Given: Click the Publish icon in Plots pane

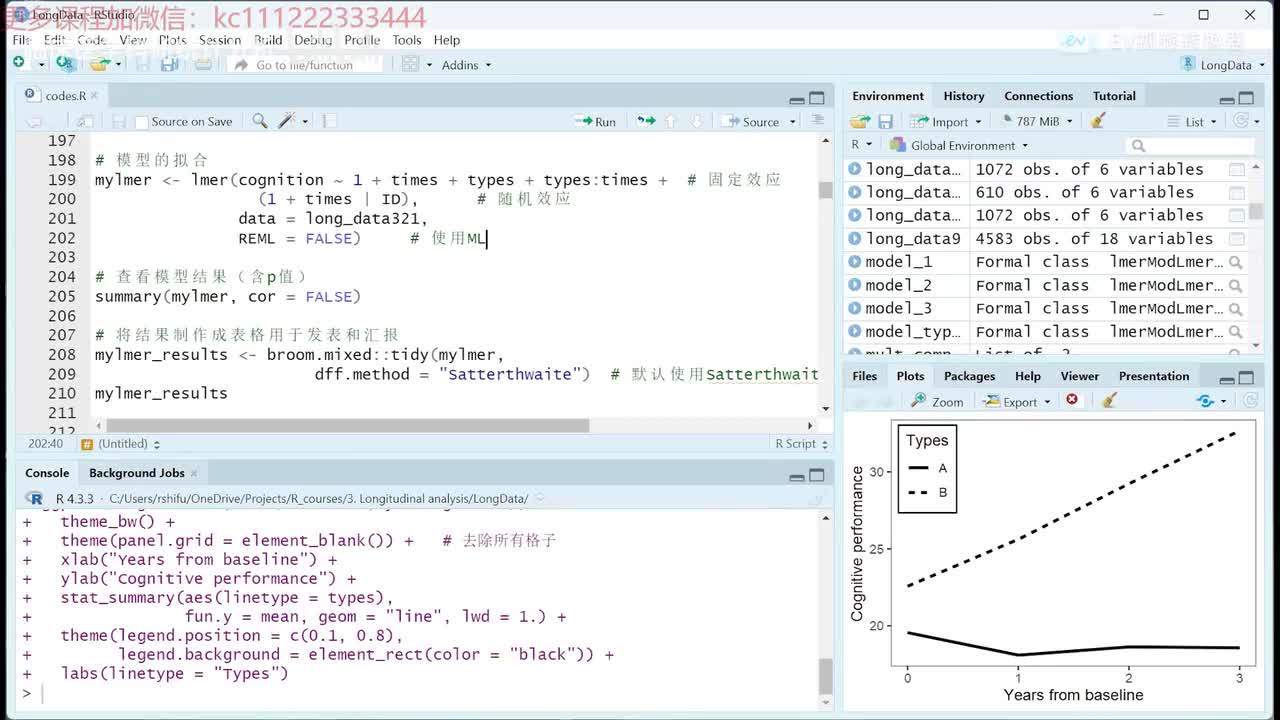Looking at the screenshot, I should 1206,401.
